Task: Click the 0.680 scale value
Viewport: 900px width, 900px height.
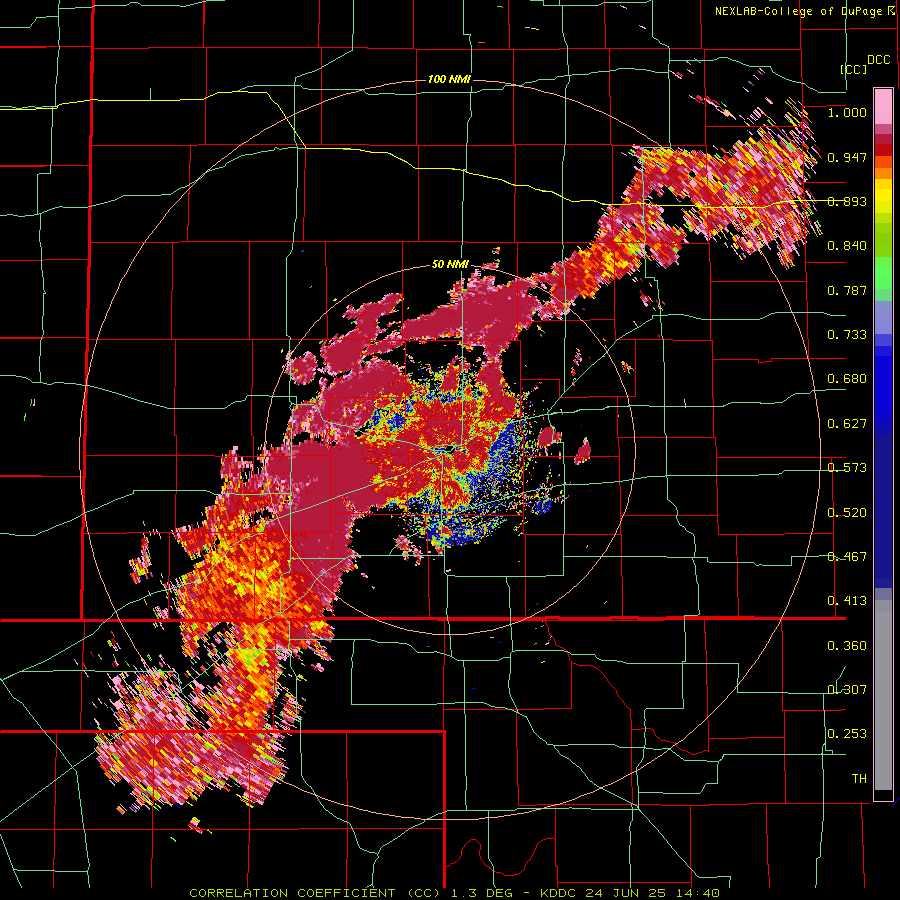Action: pos(847,379)
